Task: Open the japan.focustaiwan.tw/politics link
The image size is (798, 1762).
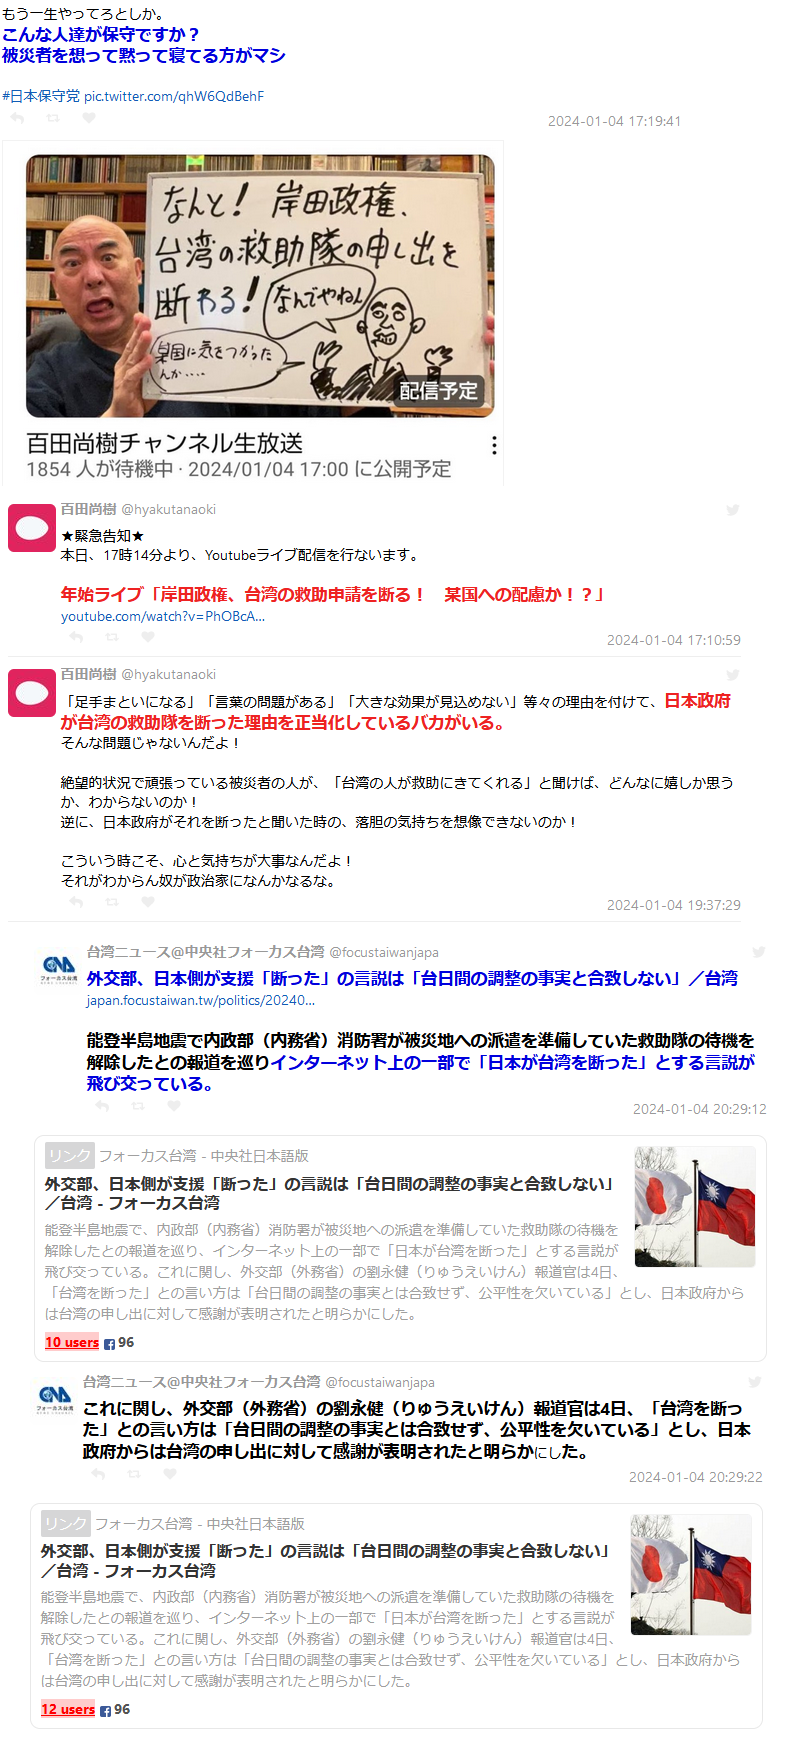Action: point(201,1000)
